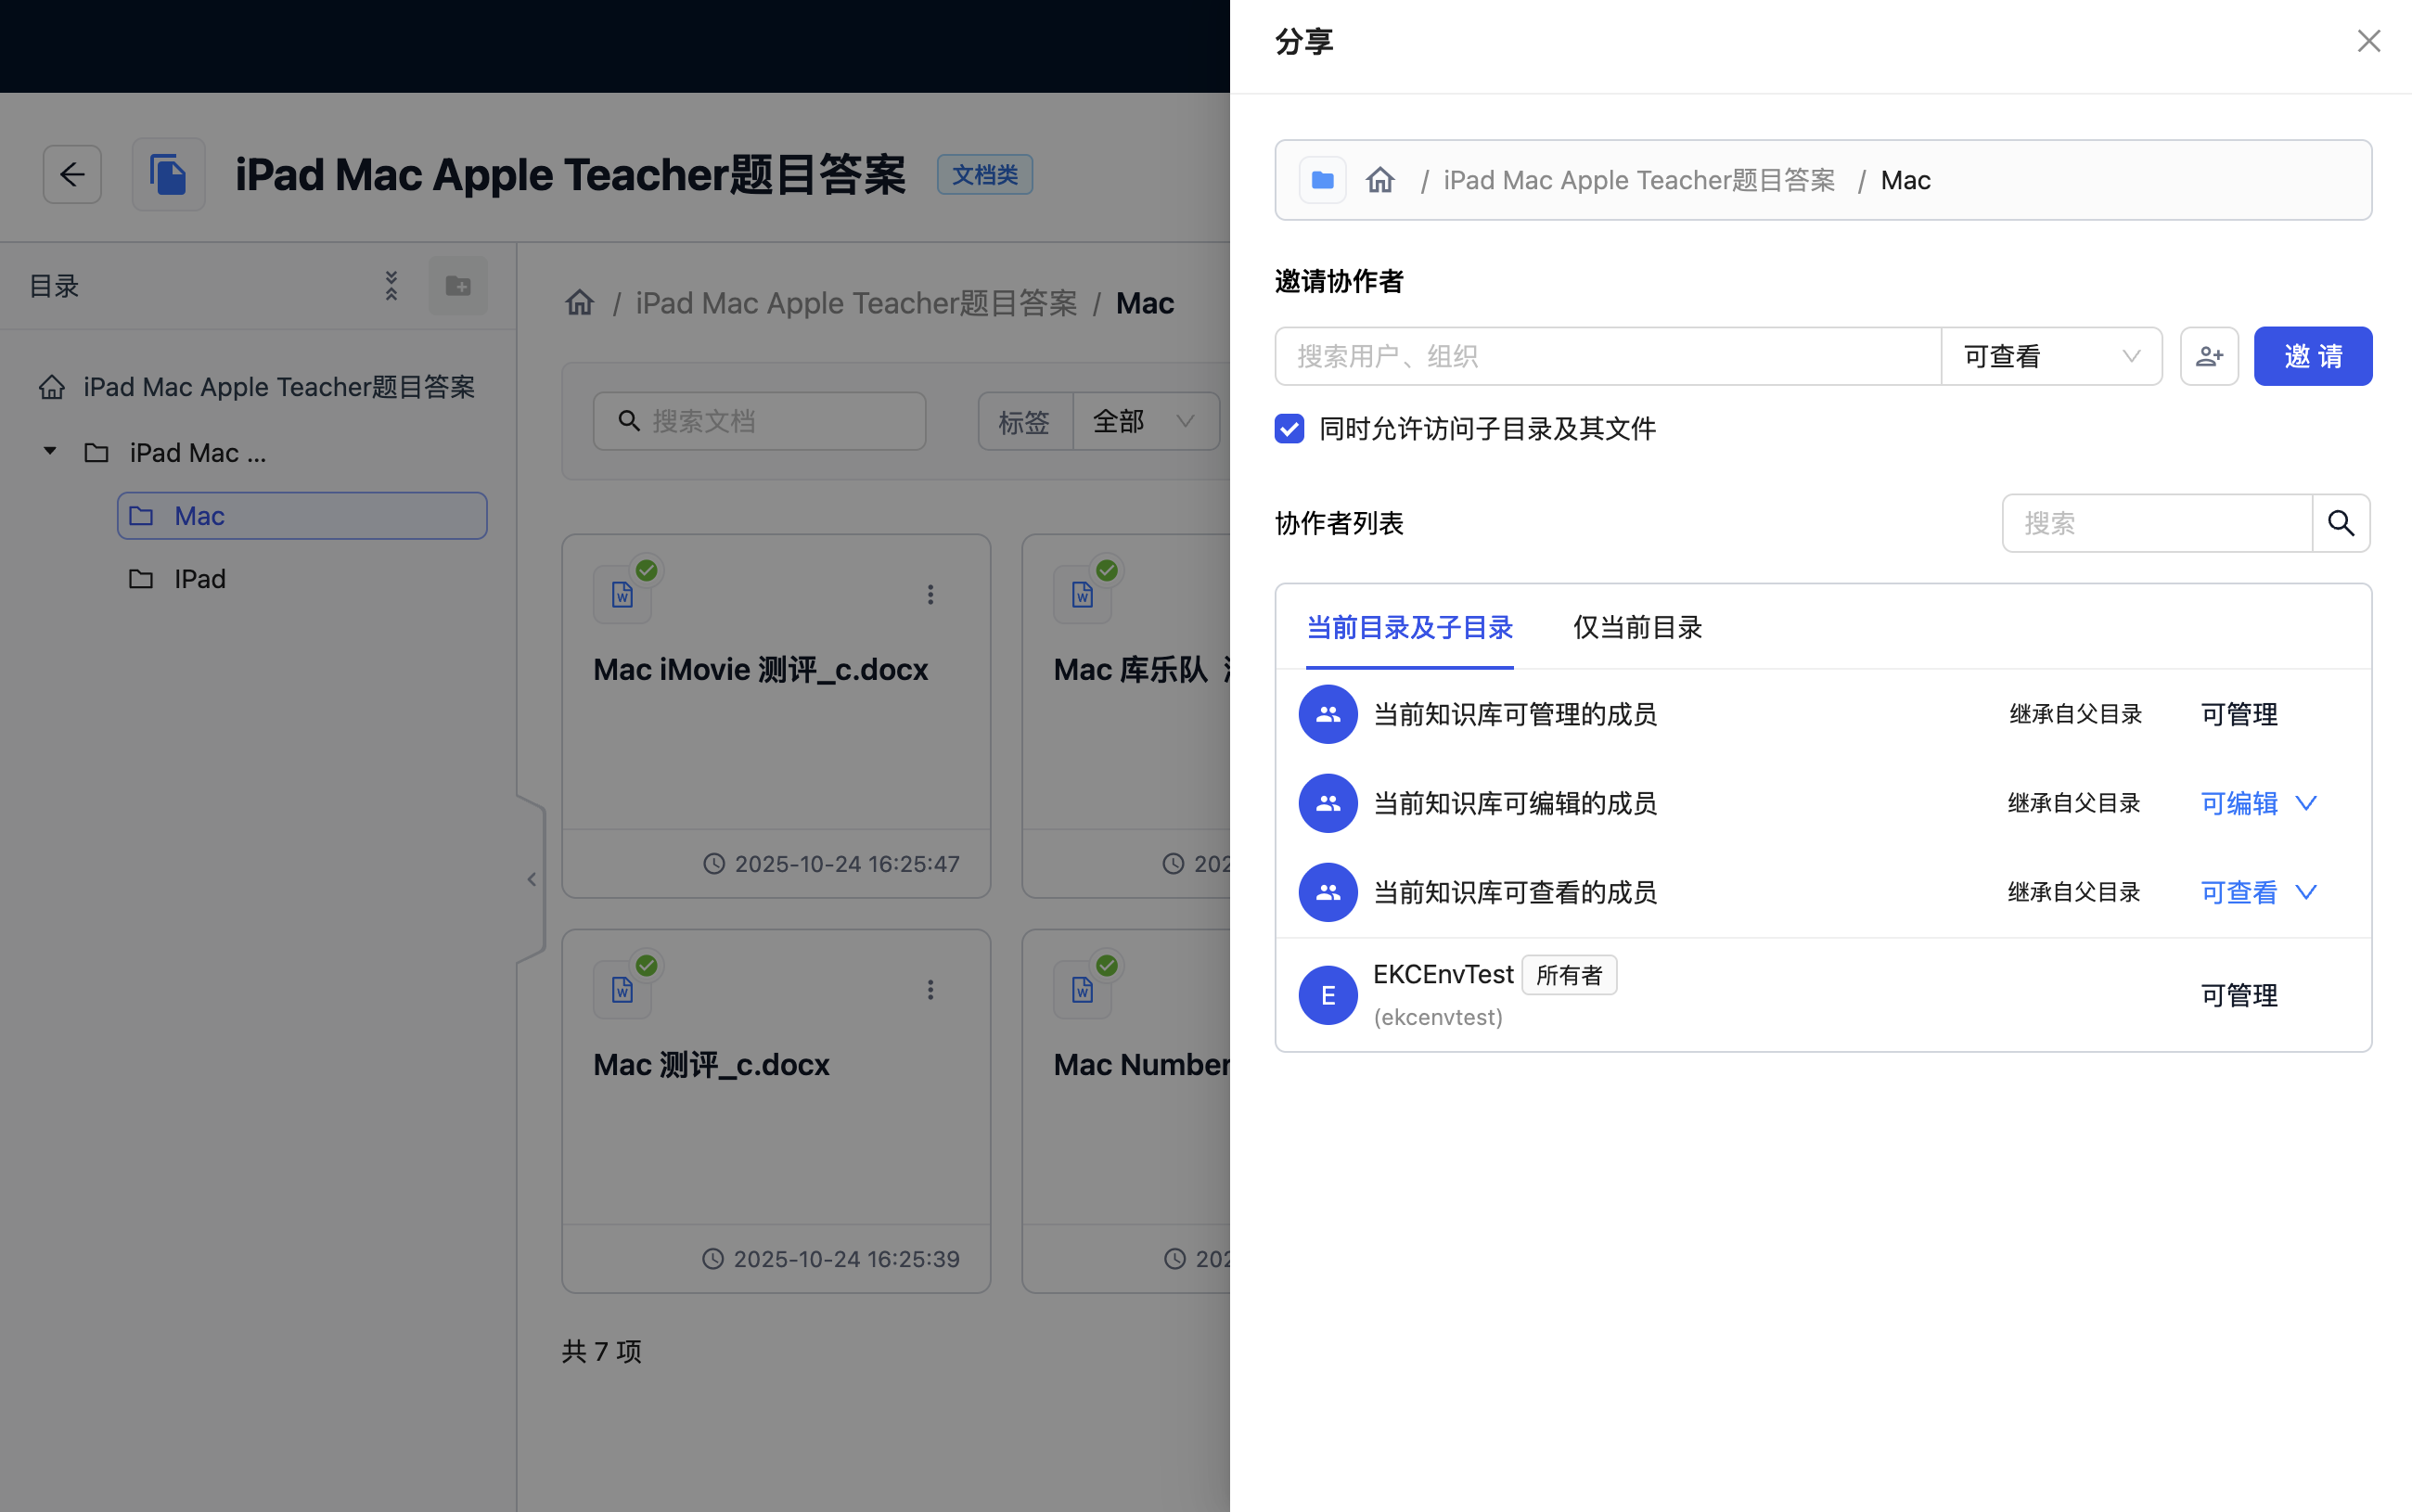Deselect the checkmark on Mac iMovie 测评_c.docx
2412x1512 pixels.
[646, 569]
